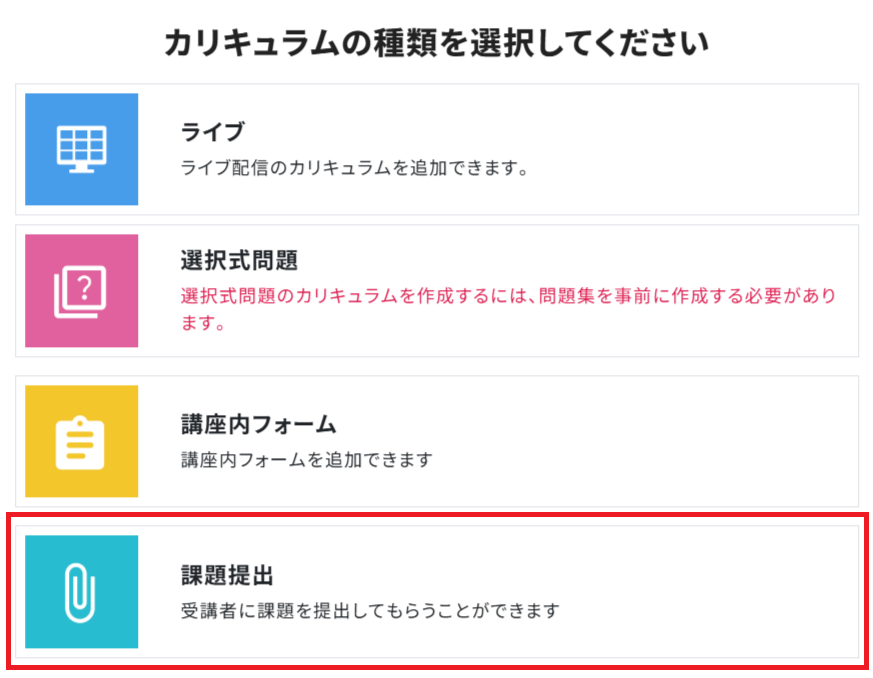This screenshot has width=873, height=678.
Task: Select the 選択式問題 title text
Action: [x=239, y=261]
